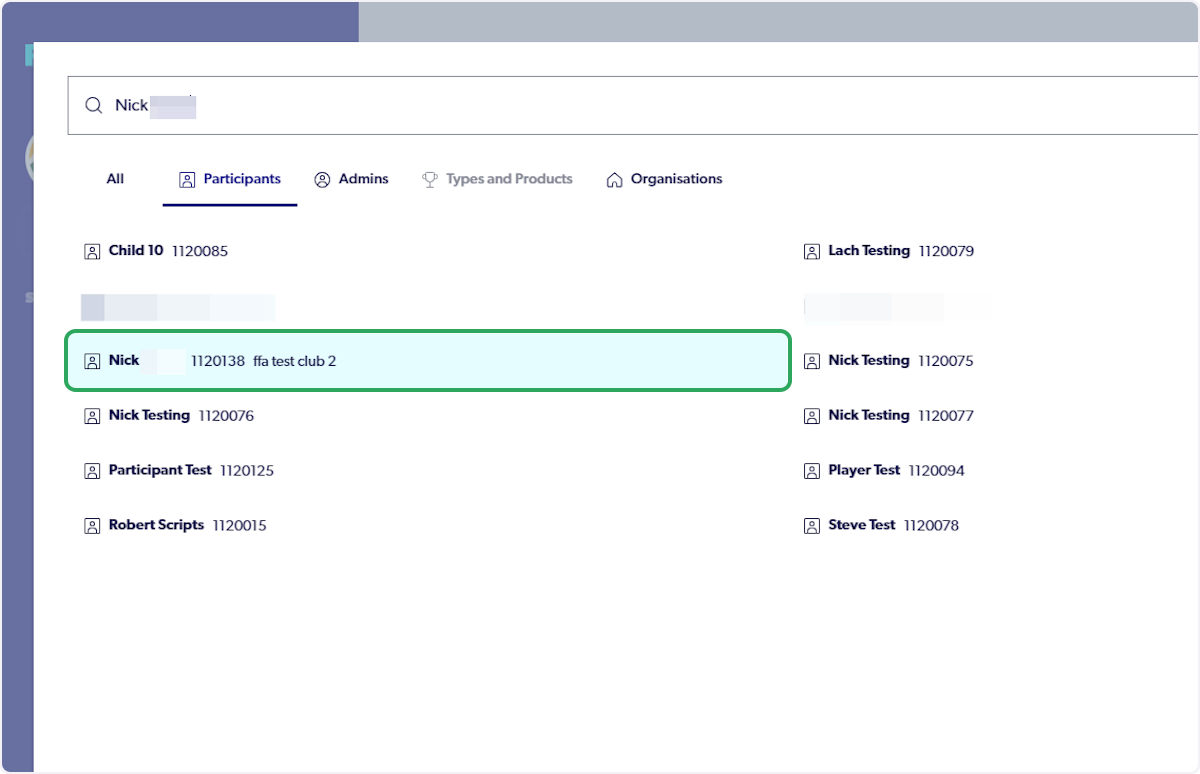Click participant icon beside Nick Testing 1120077

click(x=812, y=415)
